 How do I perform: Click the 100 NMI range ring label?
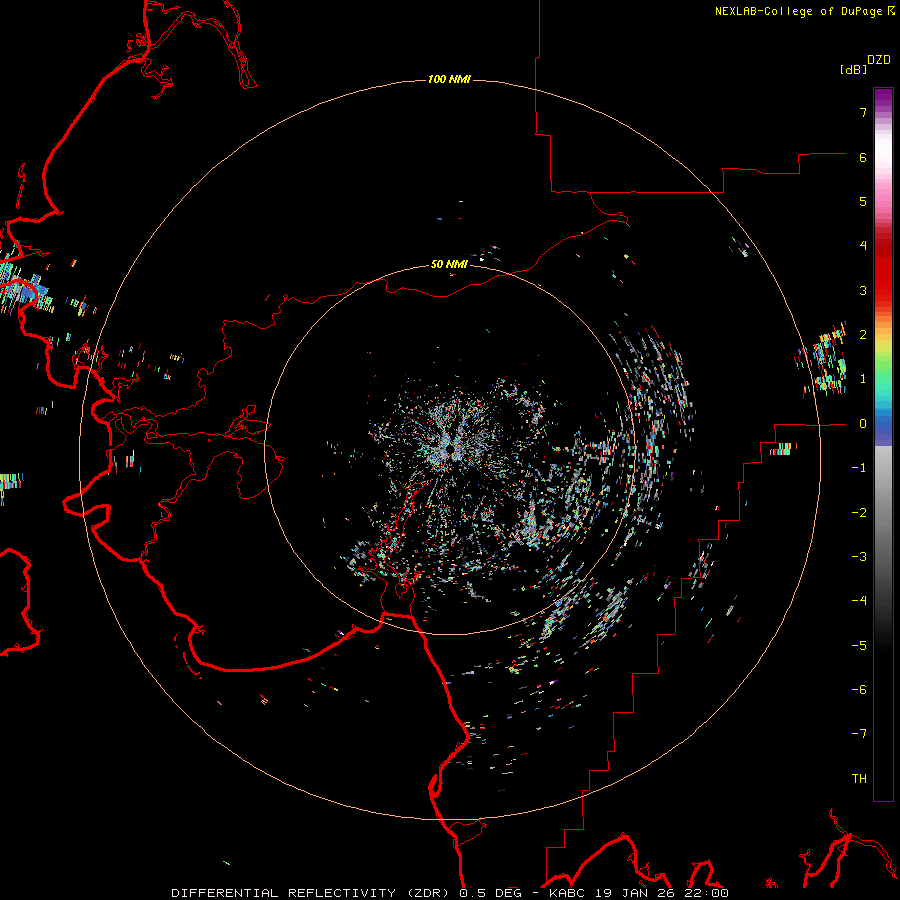[x=449, y=79]
